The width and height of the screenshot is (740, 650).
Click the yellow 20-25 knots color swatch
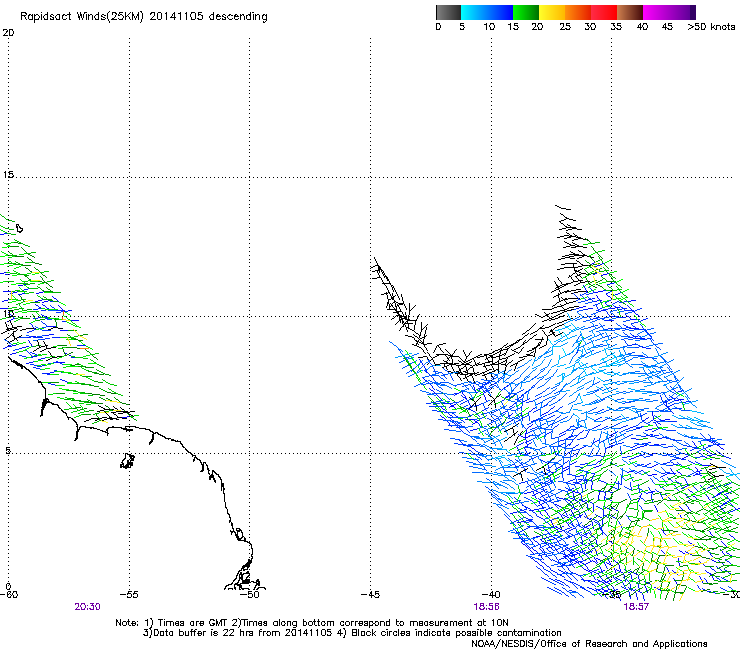[x=552, y=12]
